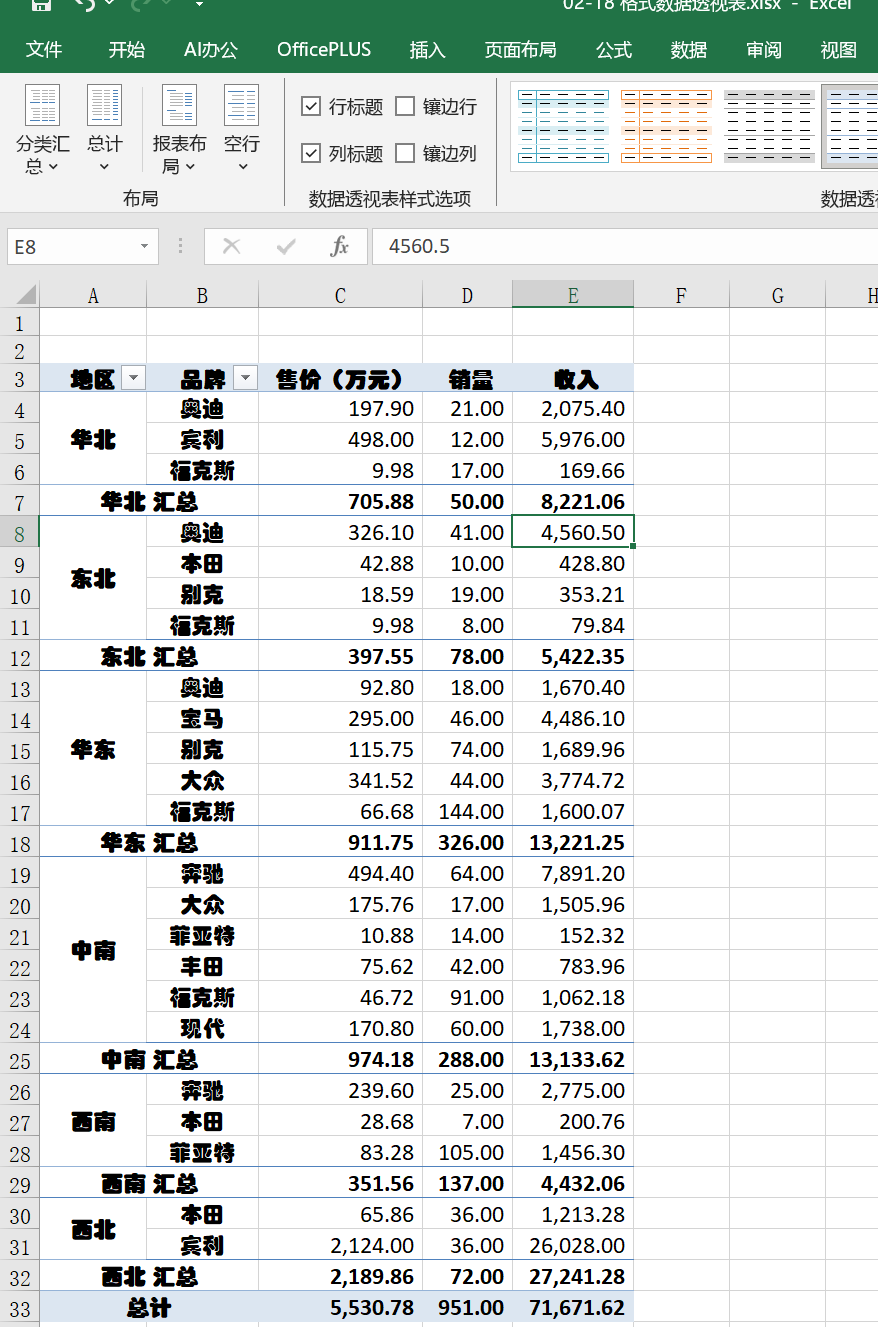The width and height of the screenshot is (878, 1327).
Task: Open the 品牌 filter dropdown button
Action: [245, 378]
